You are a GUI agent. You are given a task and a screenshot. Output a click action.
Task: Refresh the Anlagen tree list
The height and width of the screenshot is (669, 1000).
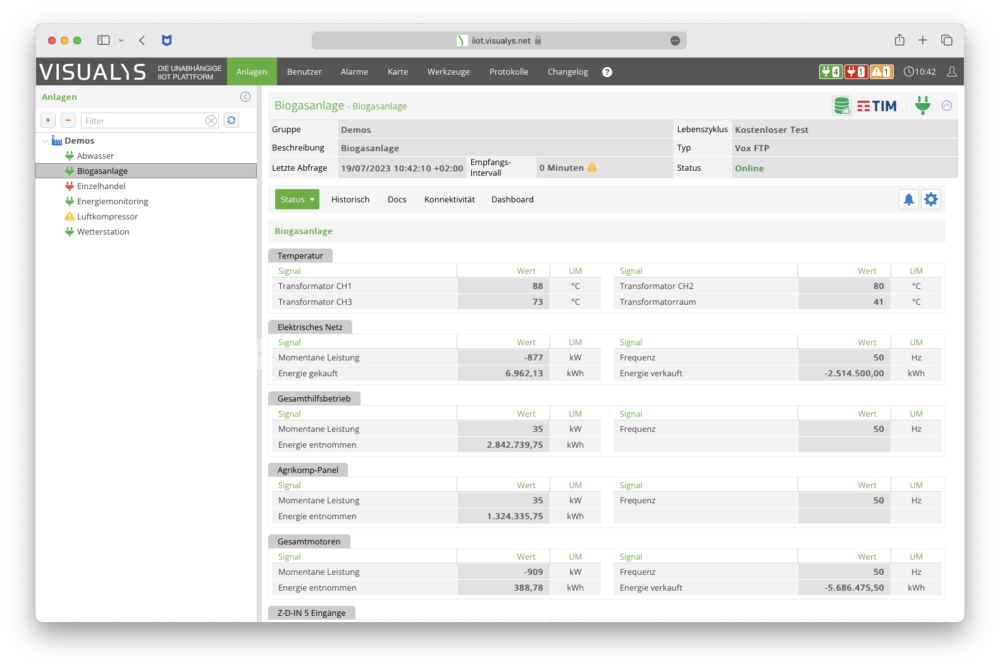click(231, 119)
